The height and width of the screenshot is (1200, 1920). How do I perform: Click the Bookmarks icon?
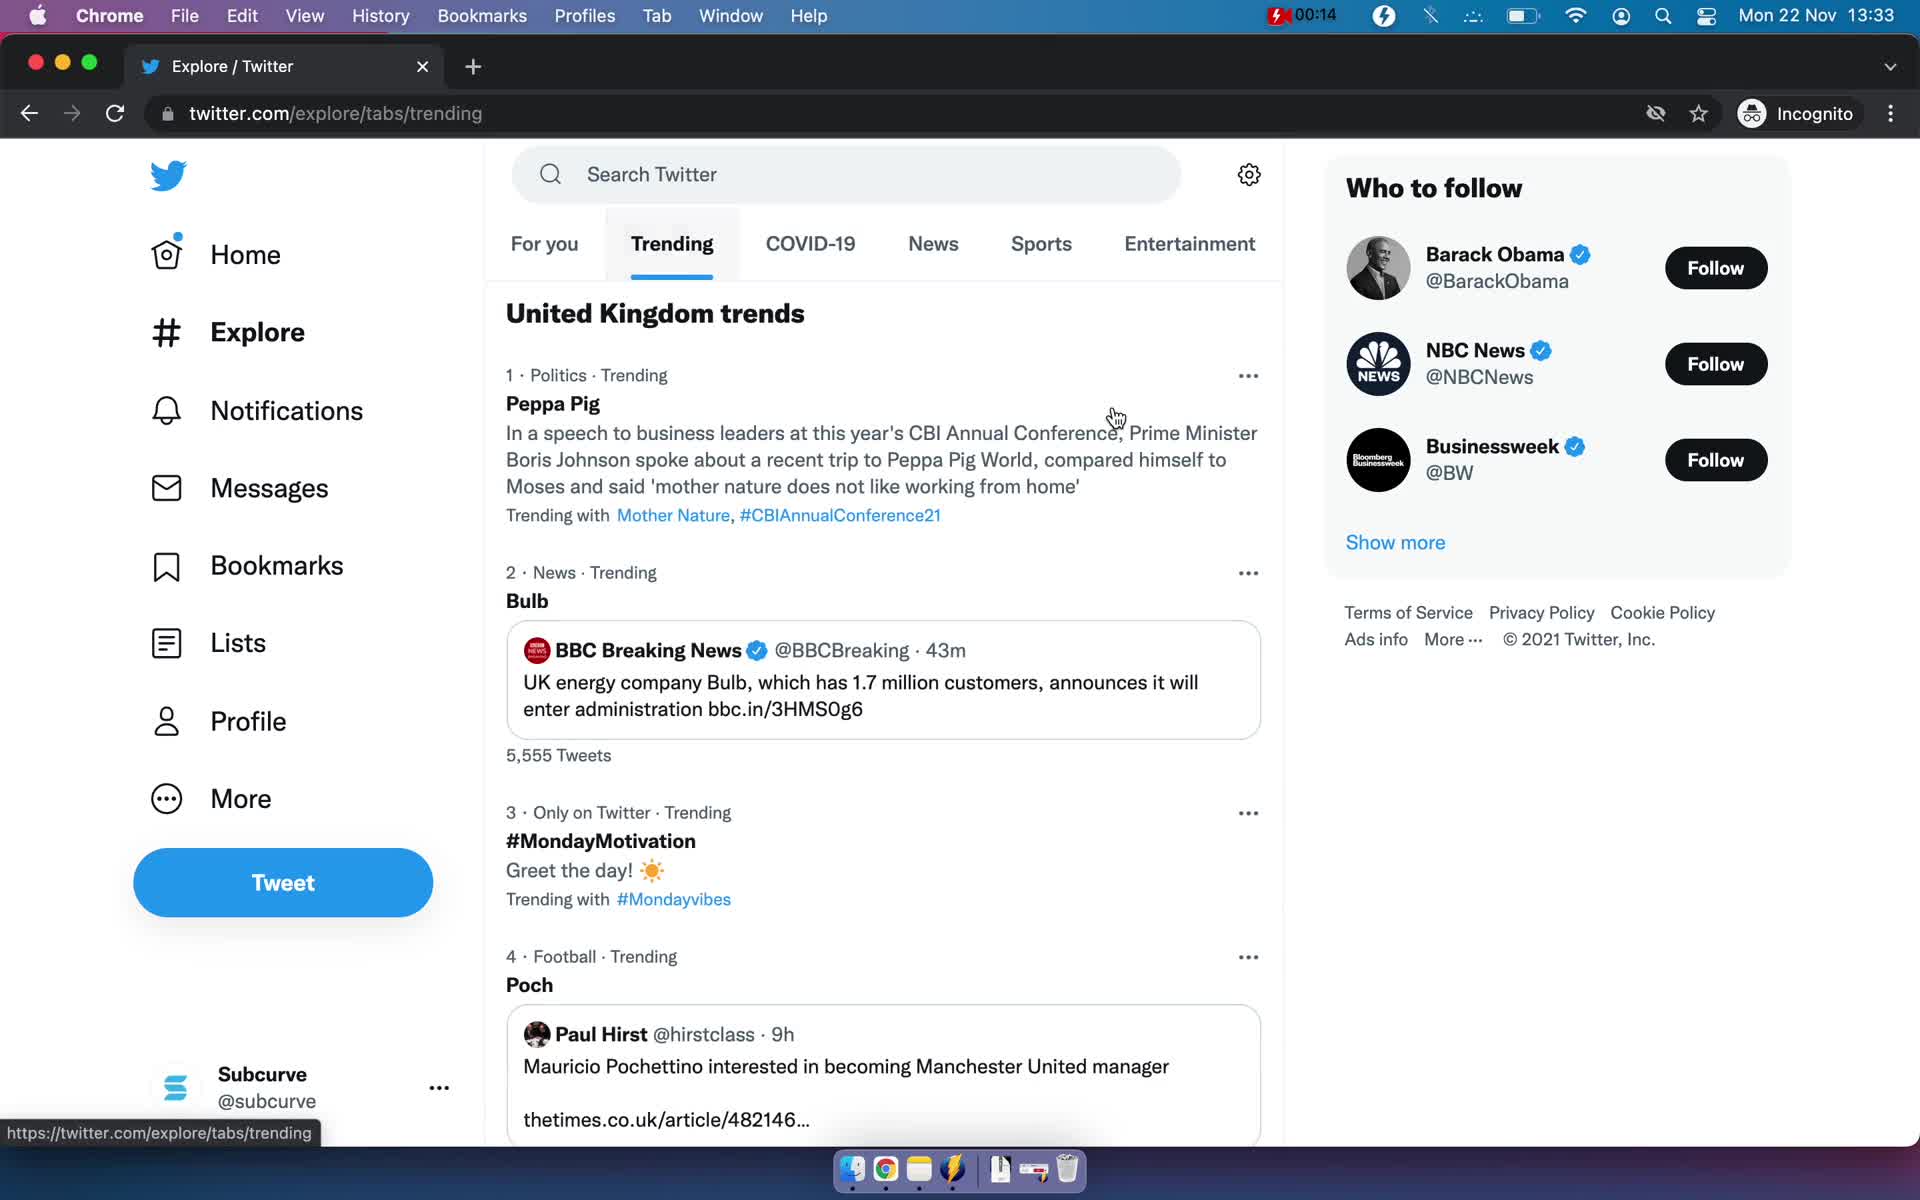coord(166,565)
